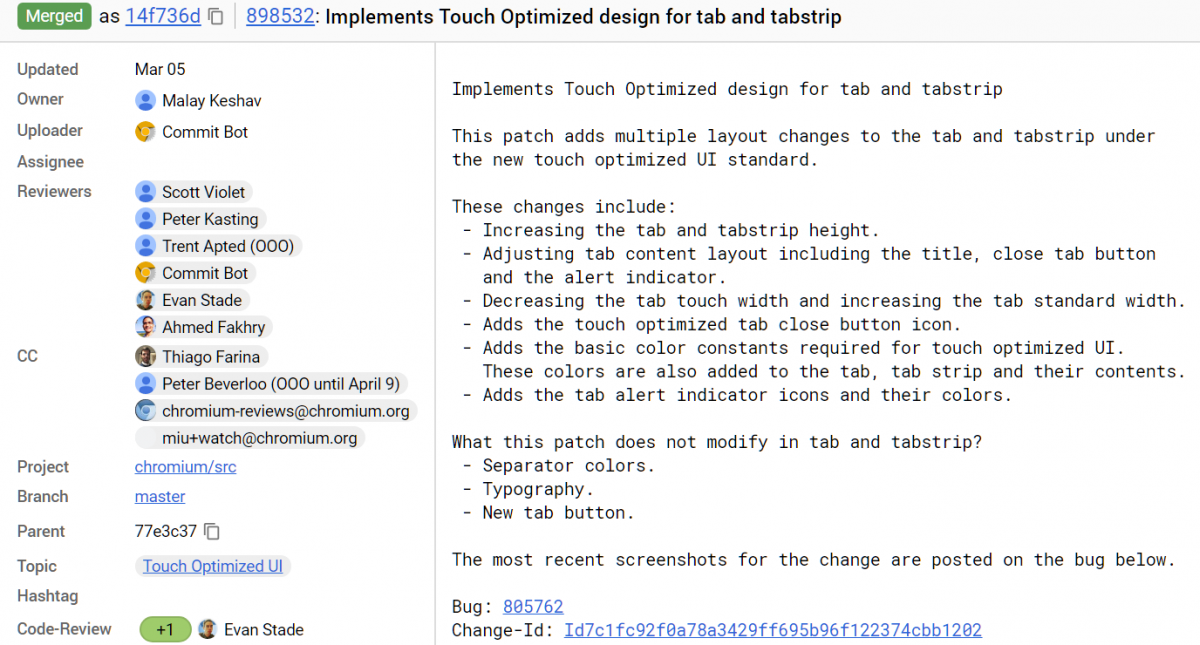Open the Change-Id link
Screen dimensions: 1200x645
point(773,630)
